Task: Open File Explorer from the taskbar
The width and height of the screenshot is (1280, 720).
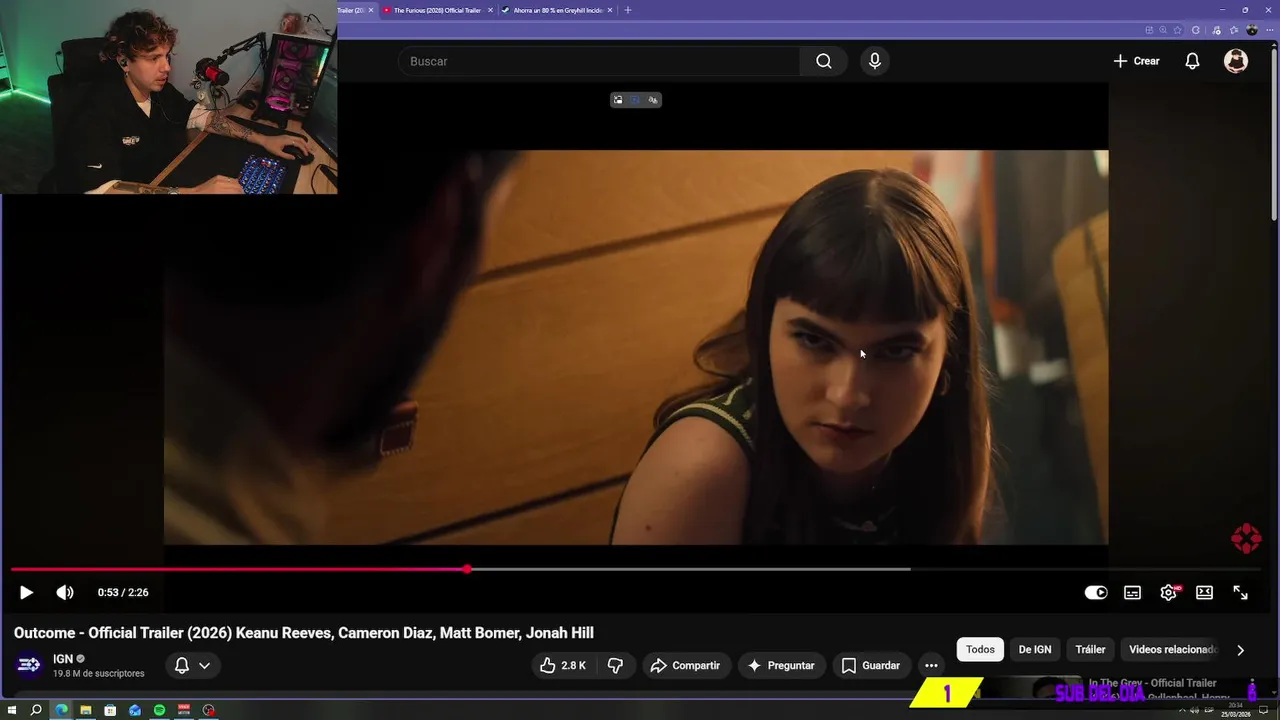Action: coord(86,710)
